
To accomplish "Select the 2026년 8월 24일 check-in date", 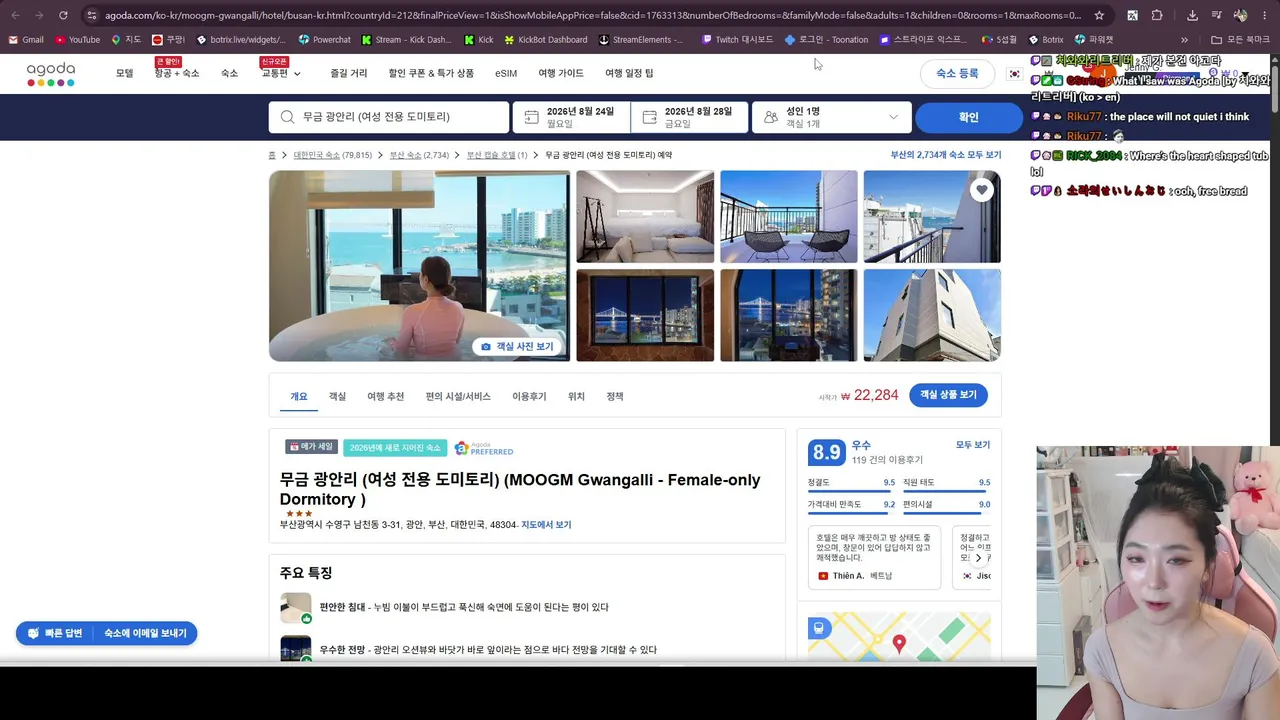I will [x=572, y=117].
